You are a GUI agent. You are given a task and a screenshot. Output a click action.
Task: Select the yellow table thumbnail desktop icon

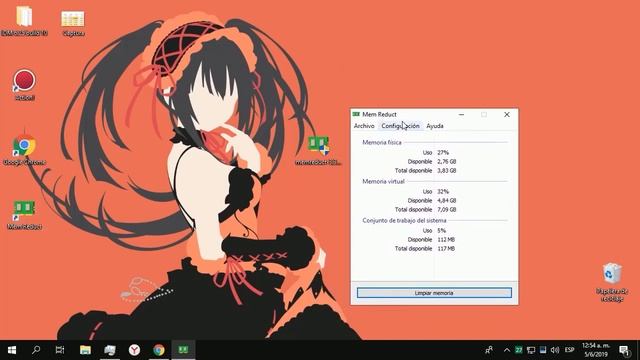73,24
